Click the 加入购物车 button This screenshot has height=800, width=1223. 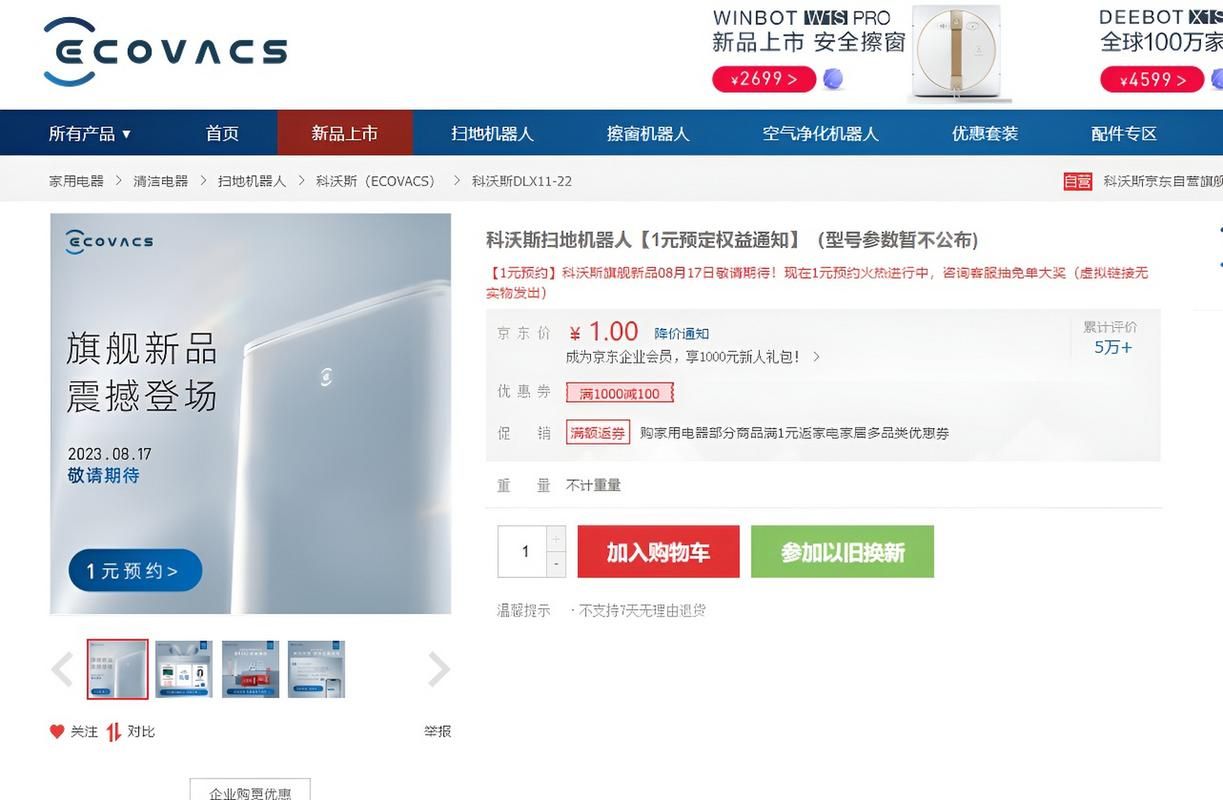point(658,552)
